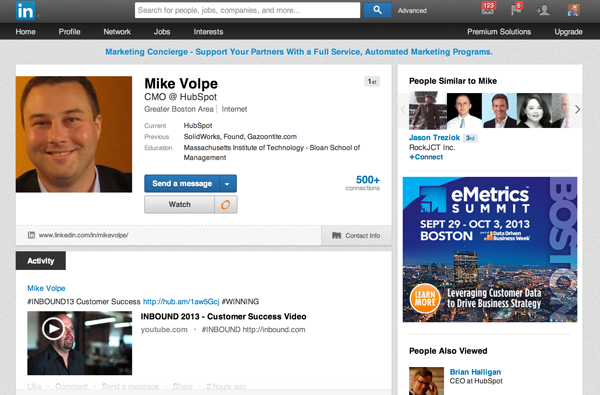Open the Marketing Concierge ad link

click(299, 52)
